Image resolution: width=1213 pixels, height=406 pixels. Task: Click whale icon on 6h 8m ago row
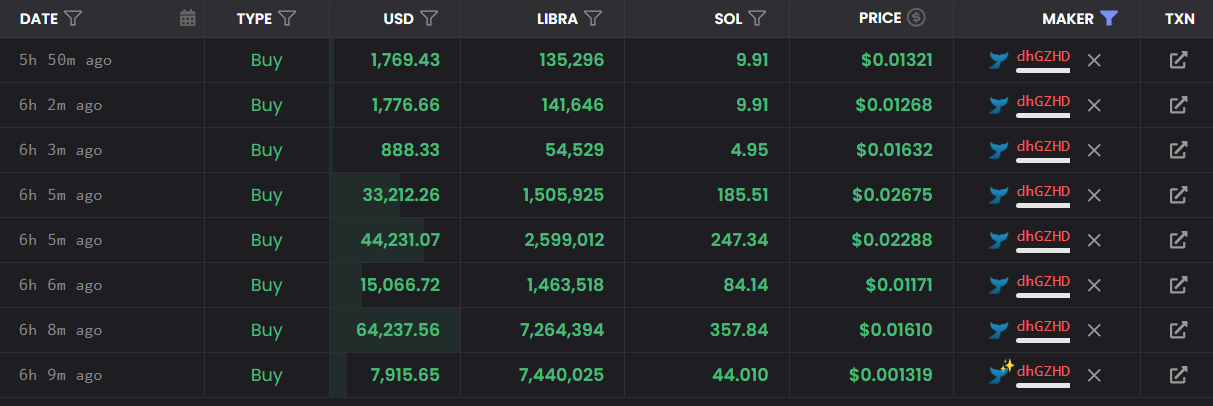(998, 330)
